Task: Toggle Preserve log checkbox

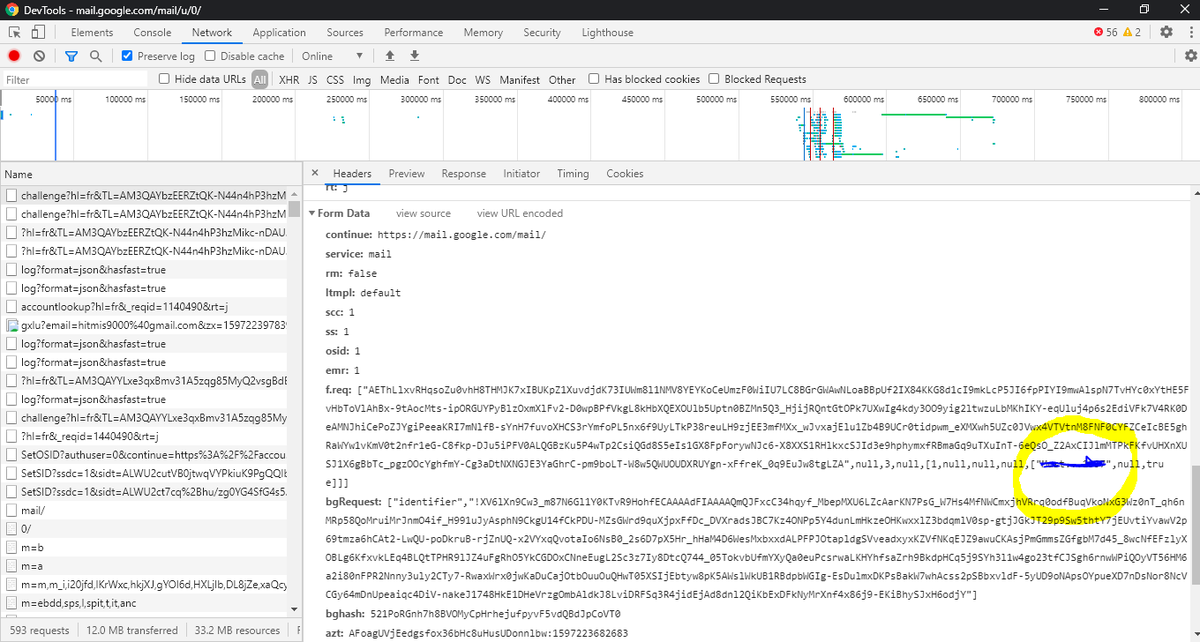Action: click(x=126, y=56)
